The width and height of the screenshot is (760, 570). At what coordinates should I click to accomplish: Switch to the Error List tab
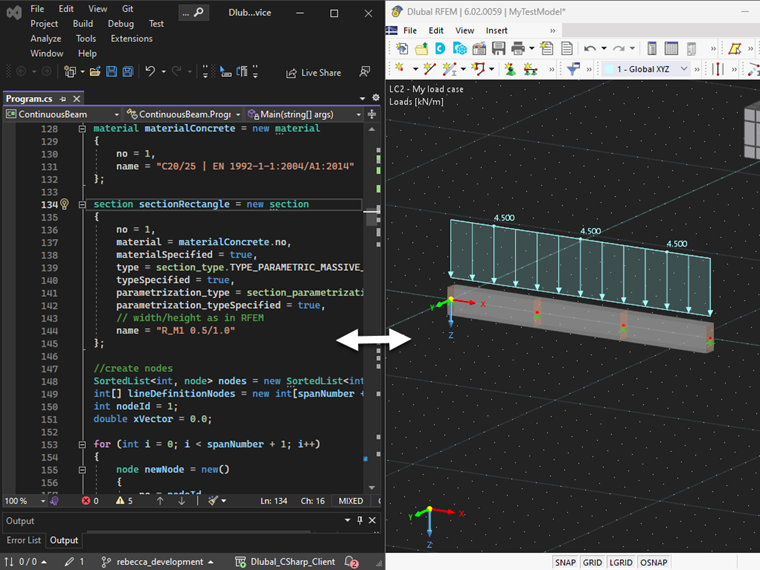click(x=24, y=541)
